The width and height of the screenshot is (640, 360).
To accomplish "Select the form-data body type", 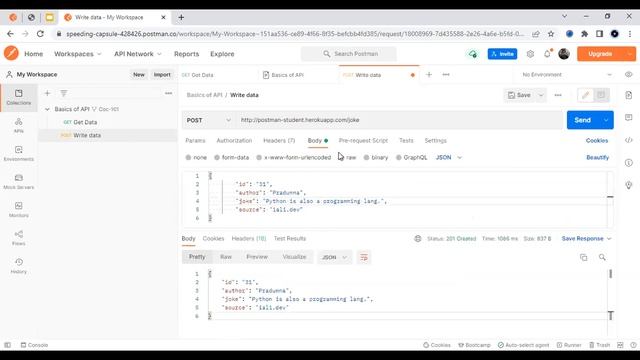I will (231, 157).
